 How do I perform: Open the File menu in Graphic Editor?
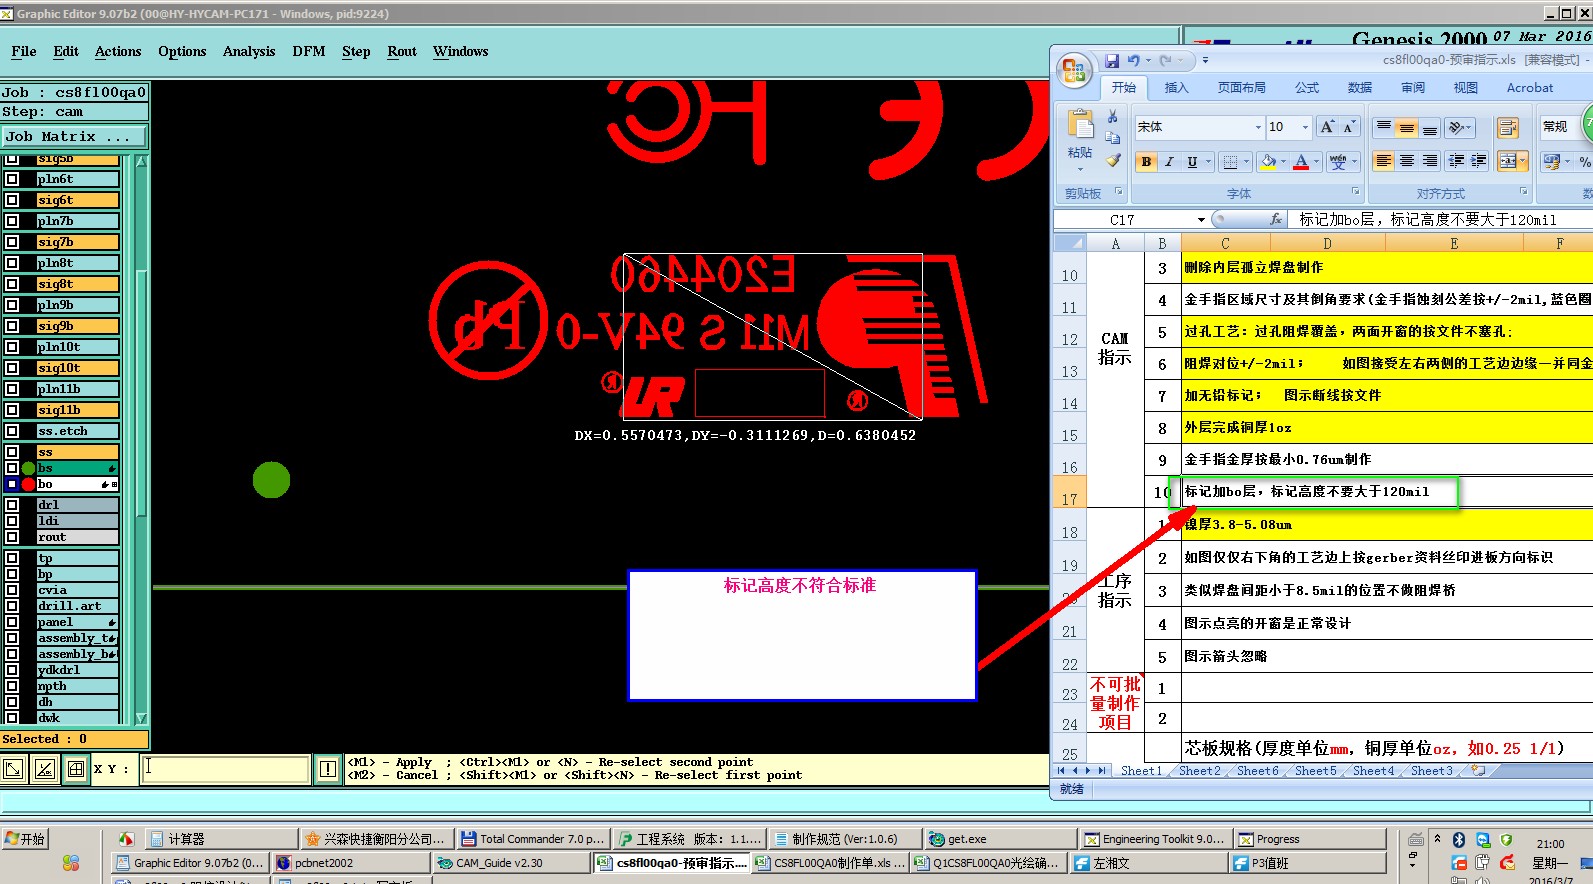pyautogui.click(x=24, y=51)
